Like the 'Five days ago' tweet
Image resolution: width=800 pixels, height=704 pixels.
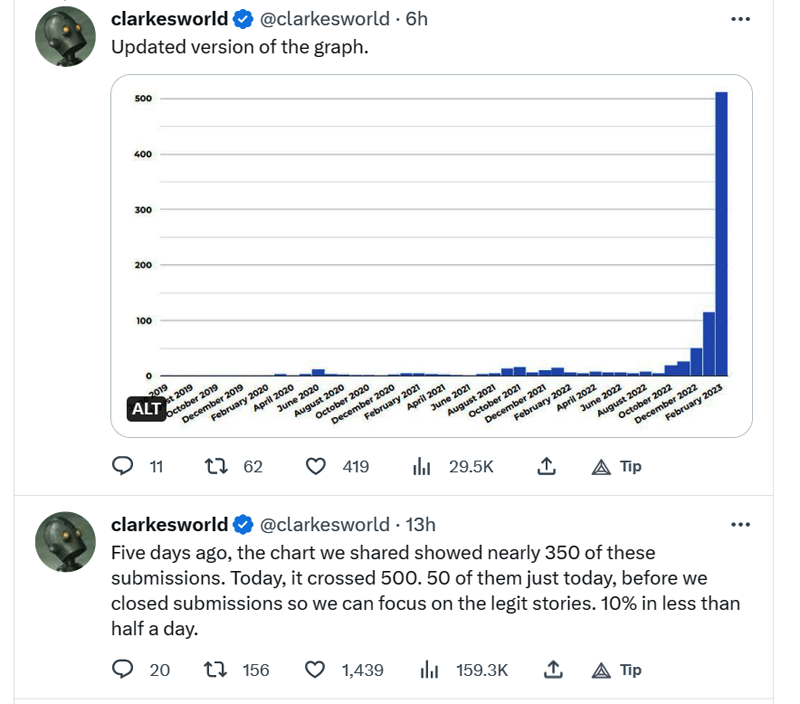(x=317, y=670)
